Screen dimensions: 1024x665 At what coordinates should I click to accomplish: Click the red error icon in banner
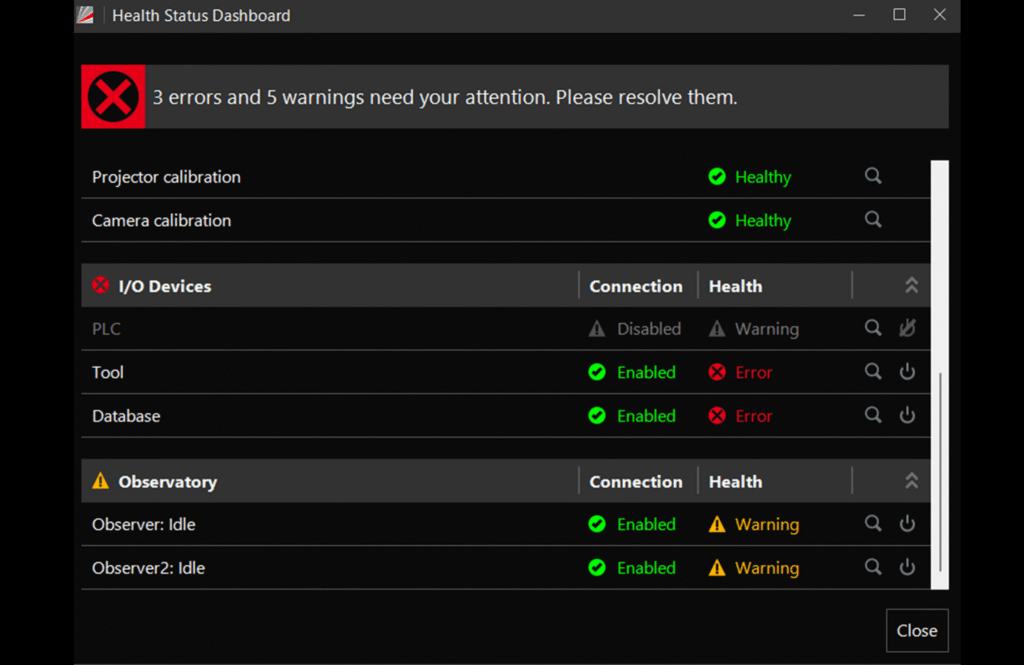[x=113, y=97]
